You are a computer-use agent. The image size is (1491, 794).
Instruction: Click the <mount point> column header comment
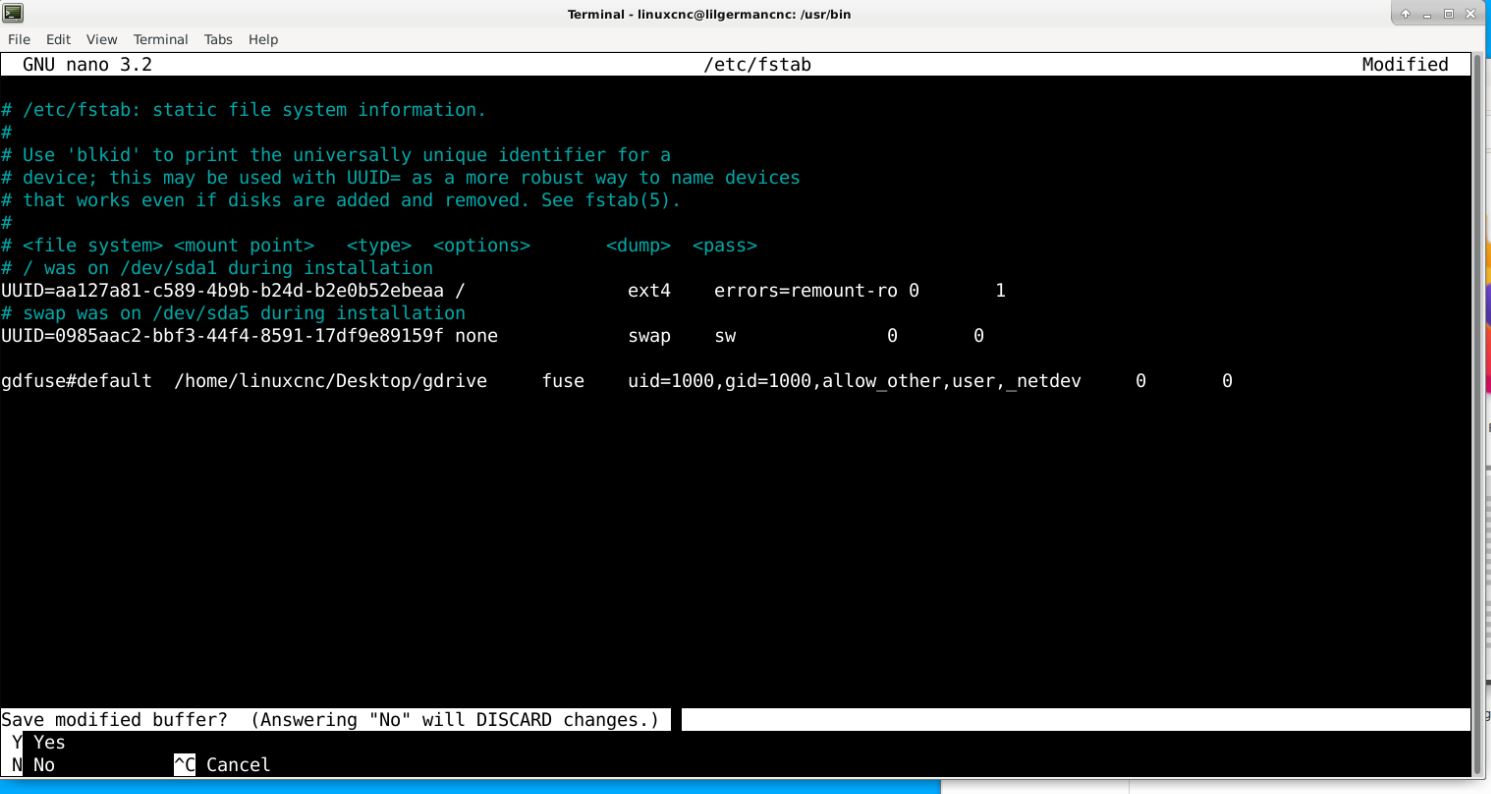(244, 246)
